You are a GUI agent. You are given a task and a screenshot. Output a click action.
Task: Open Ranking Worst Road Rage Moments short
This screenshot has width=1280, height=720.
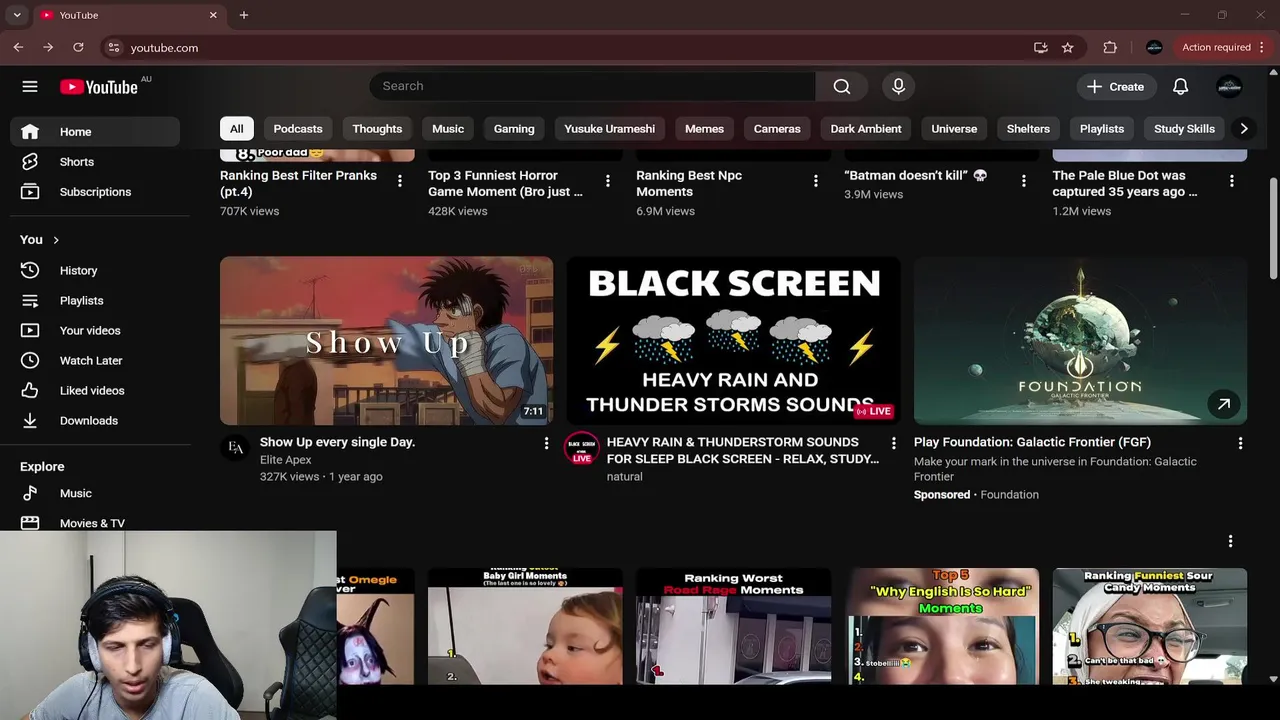[x=733, y=626]
